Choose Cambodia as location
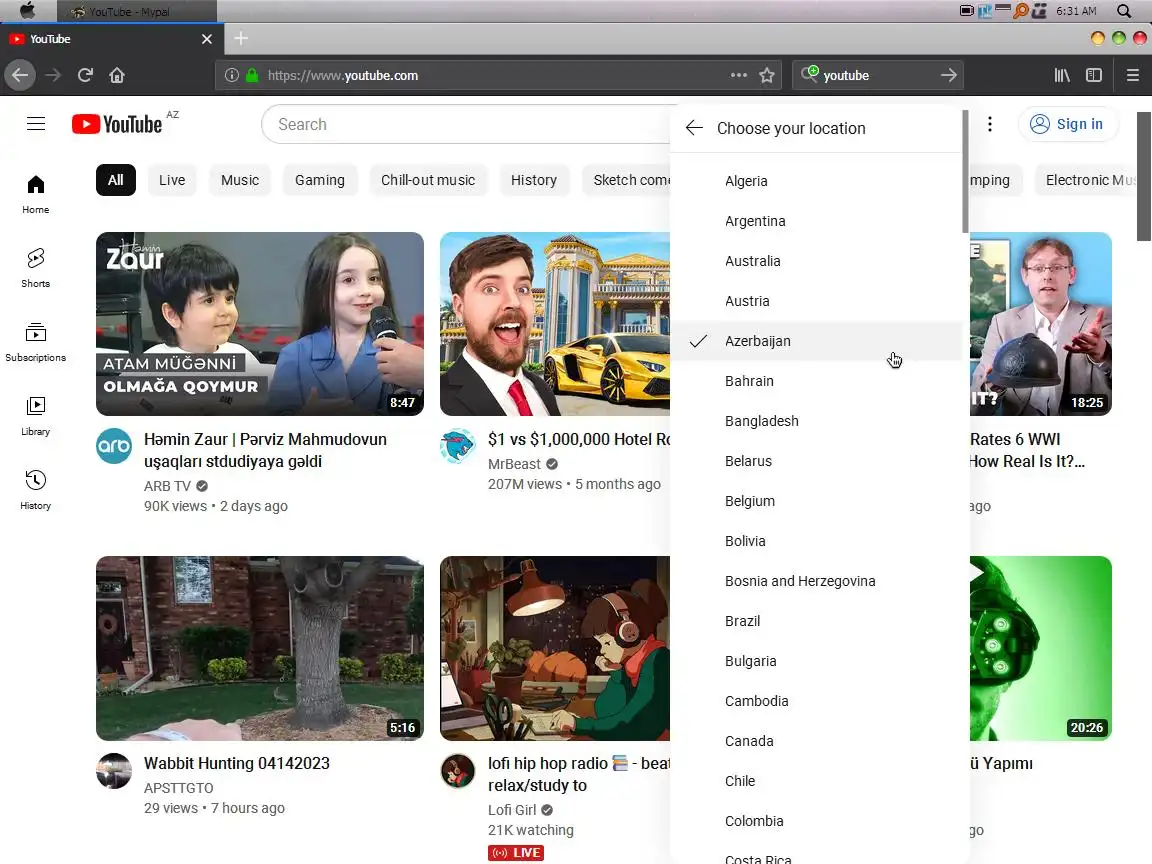The width and height of the screenshot is (1152, 864). (816, 701)
